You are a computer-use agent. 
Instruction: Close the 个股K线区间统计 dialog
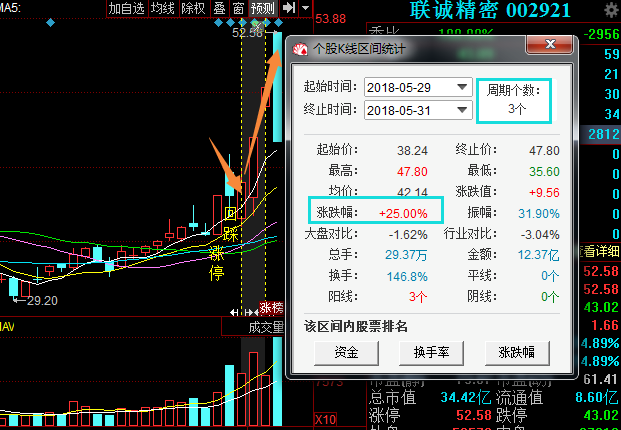[x=549, y=44]
